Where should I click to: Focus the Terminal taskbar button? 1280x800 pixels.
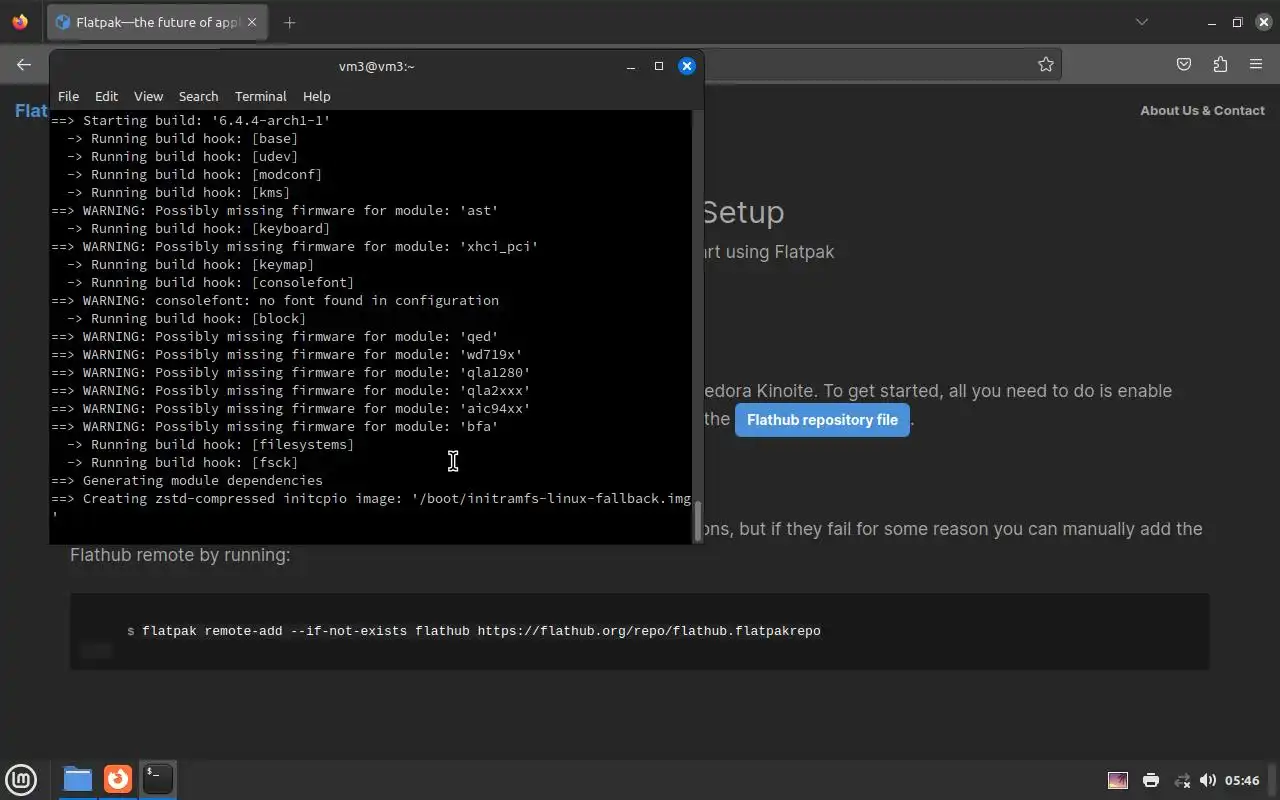click(157, 779)
